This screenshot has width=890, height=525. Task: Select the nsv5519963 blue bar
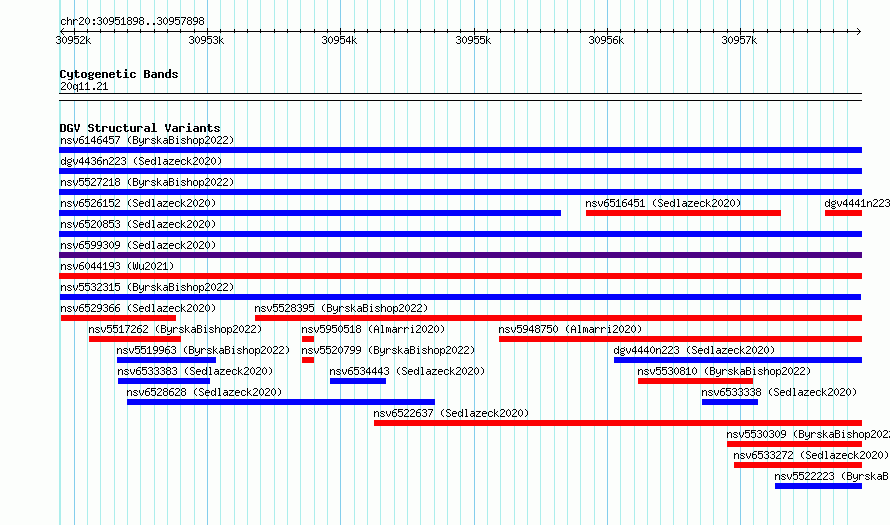[166, 360]
